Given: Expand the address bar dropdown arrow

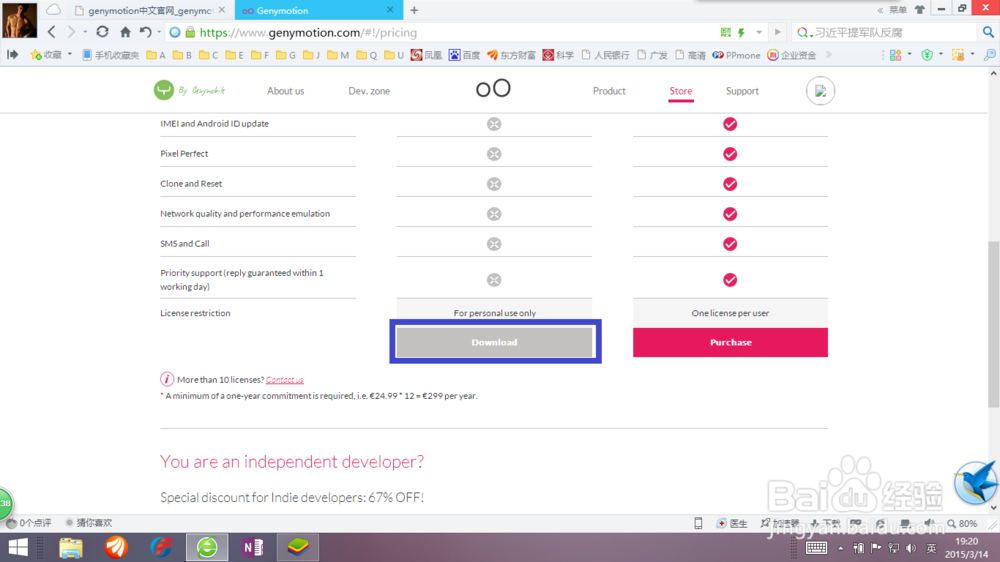Looking at the screenshot, I should click(759, 32).
